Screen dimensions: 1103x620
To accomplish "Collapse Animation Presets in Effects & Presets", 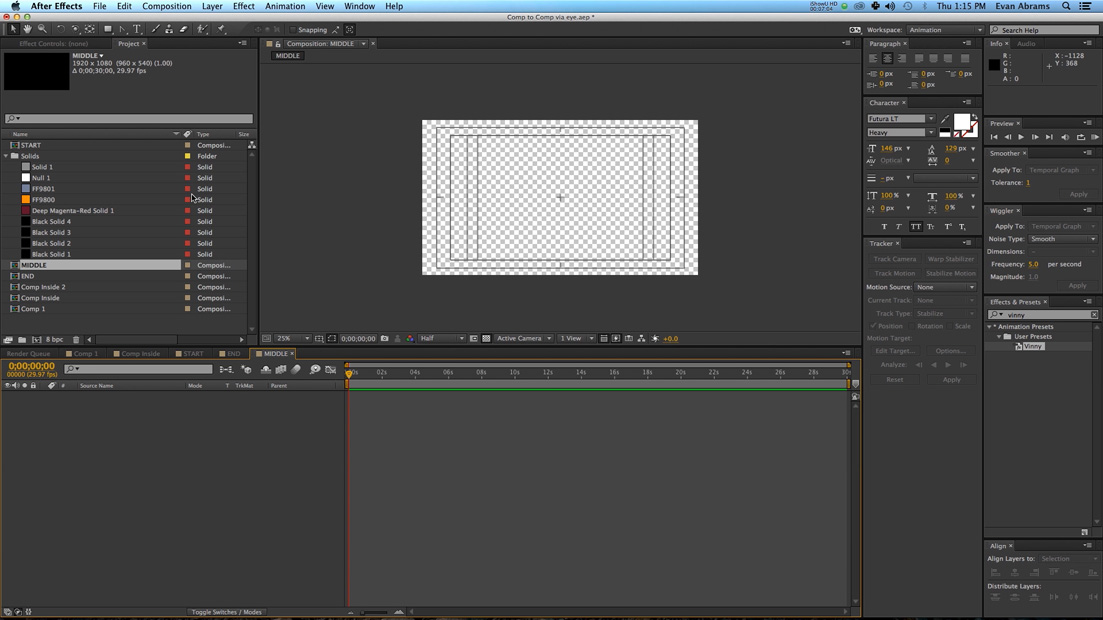I will pos(990,327).
